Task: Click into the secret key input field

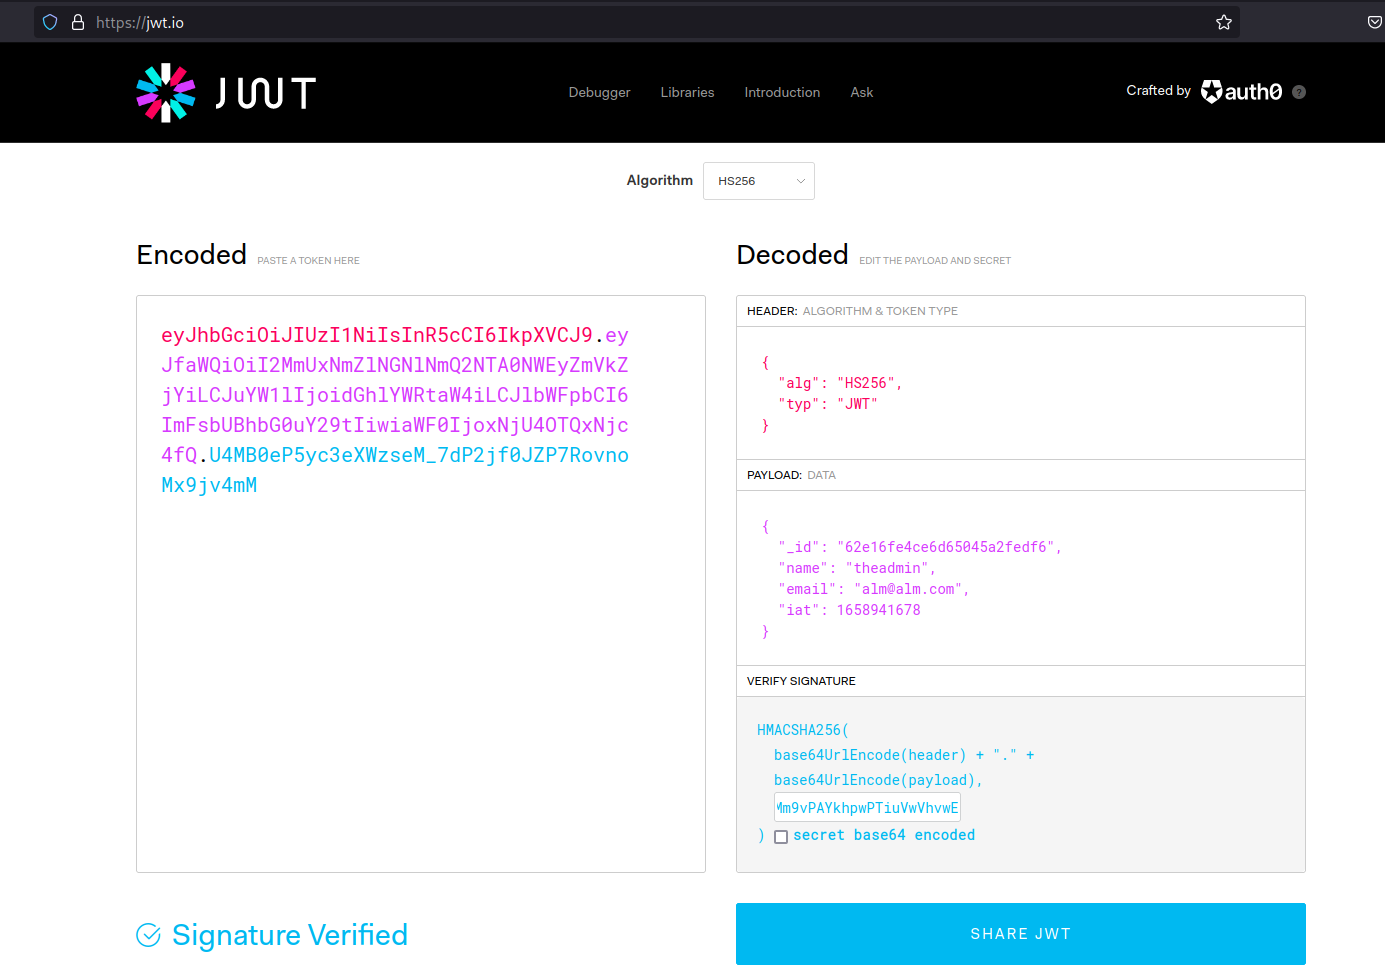Action: click(867, 808)
